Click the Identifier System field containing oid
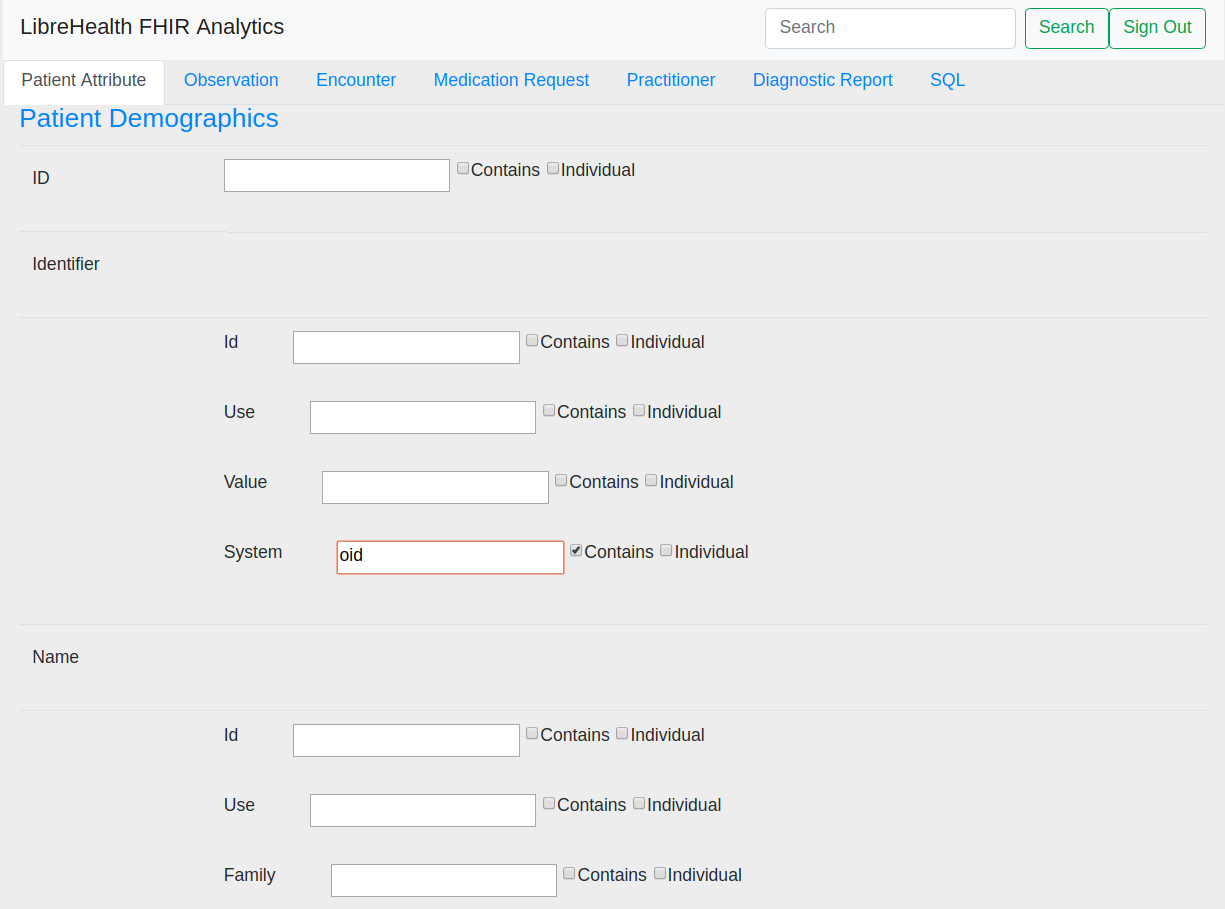 click(x=450, y=558)
